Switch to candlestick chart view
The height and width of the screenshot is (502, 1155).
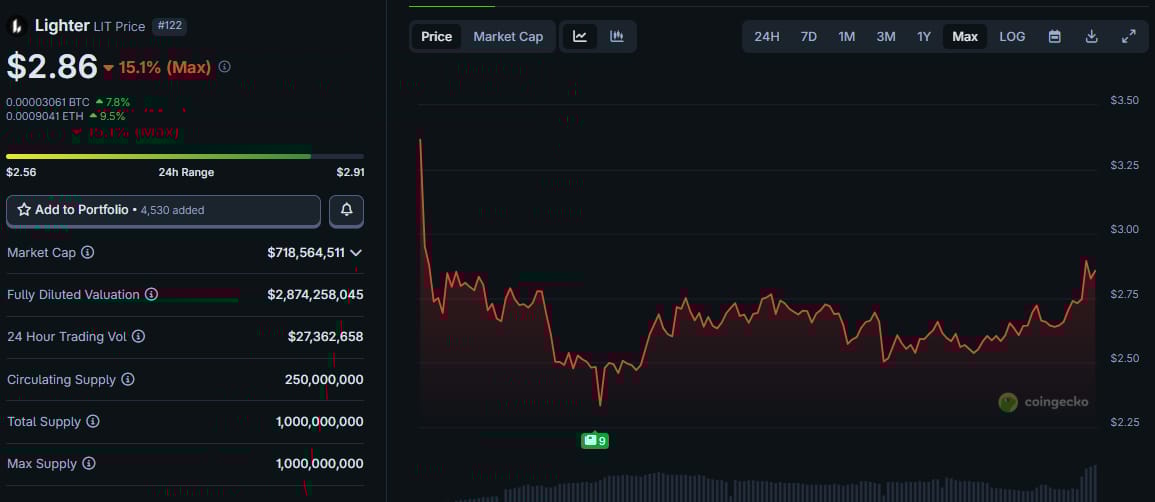[x=617, y=36]
